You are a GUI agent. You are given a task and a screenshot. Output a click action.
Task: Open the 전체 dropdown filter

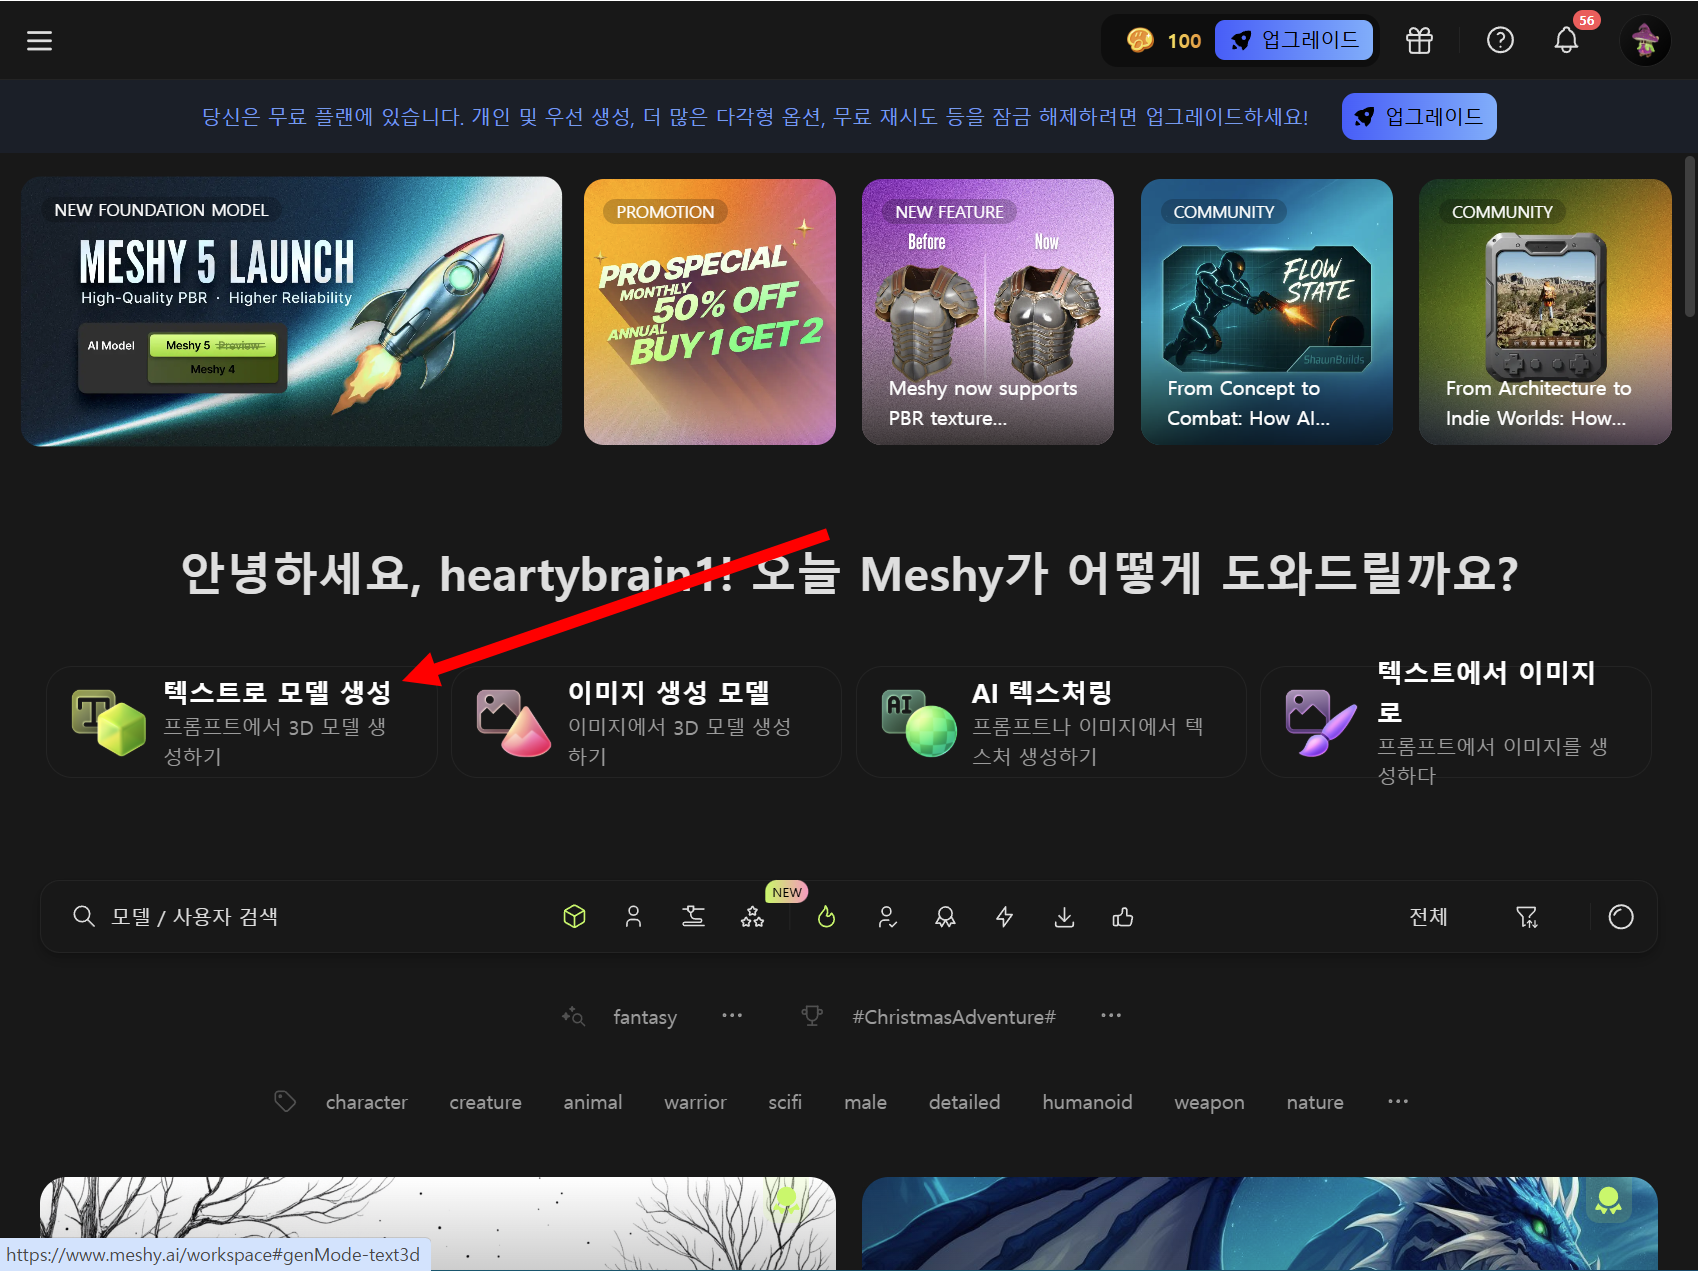click(x=1428, y=916)
